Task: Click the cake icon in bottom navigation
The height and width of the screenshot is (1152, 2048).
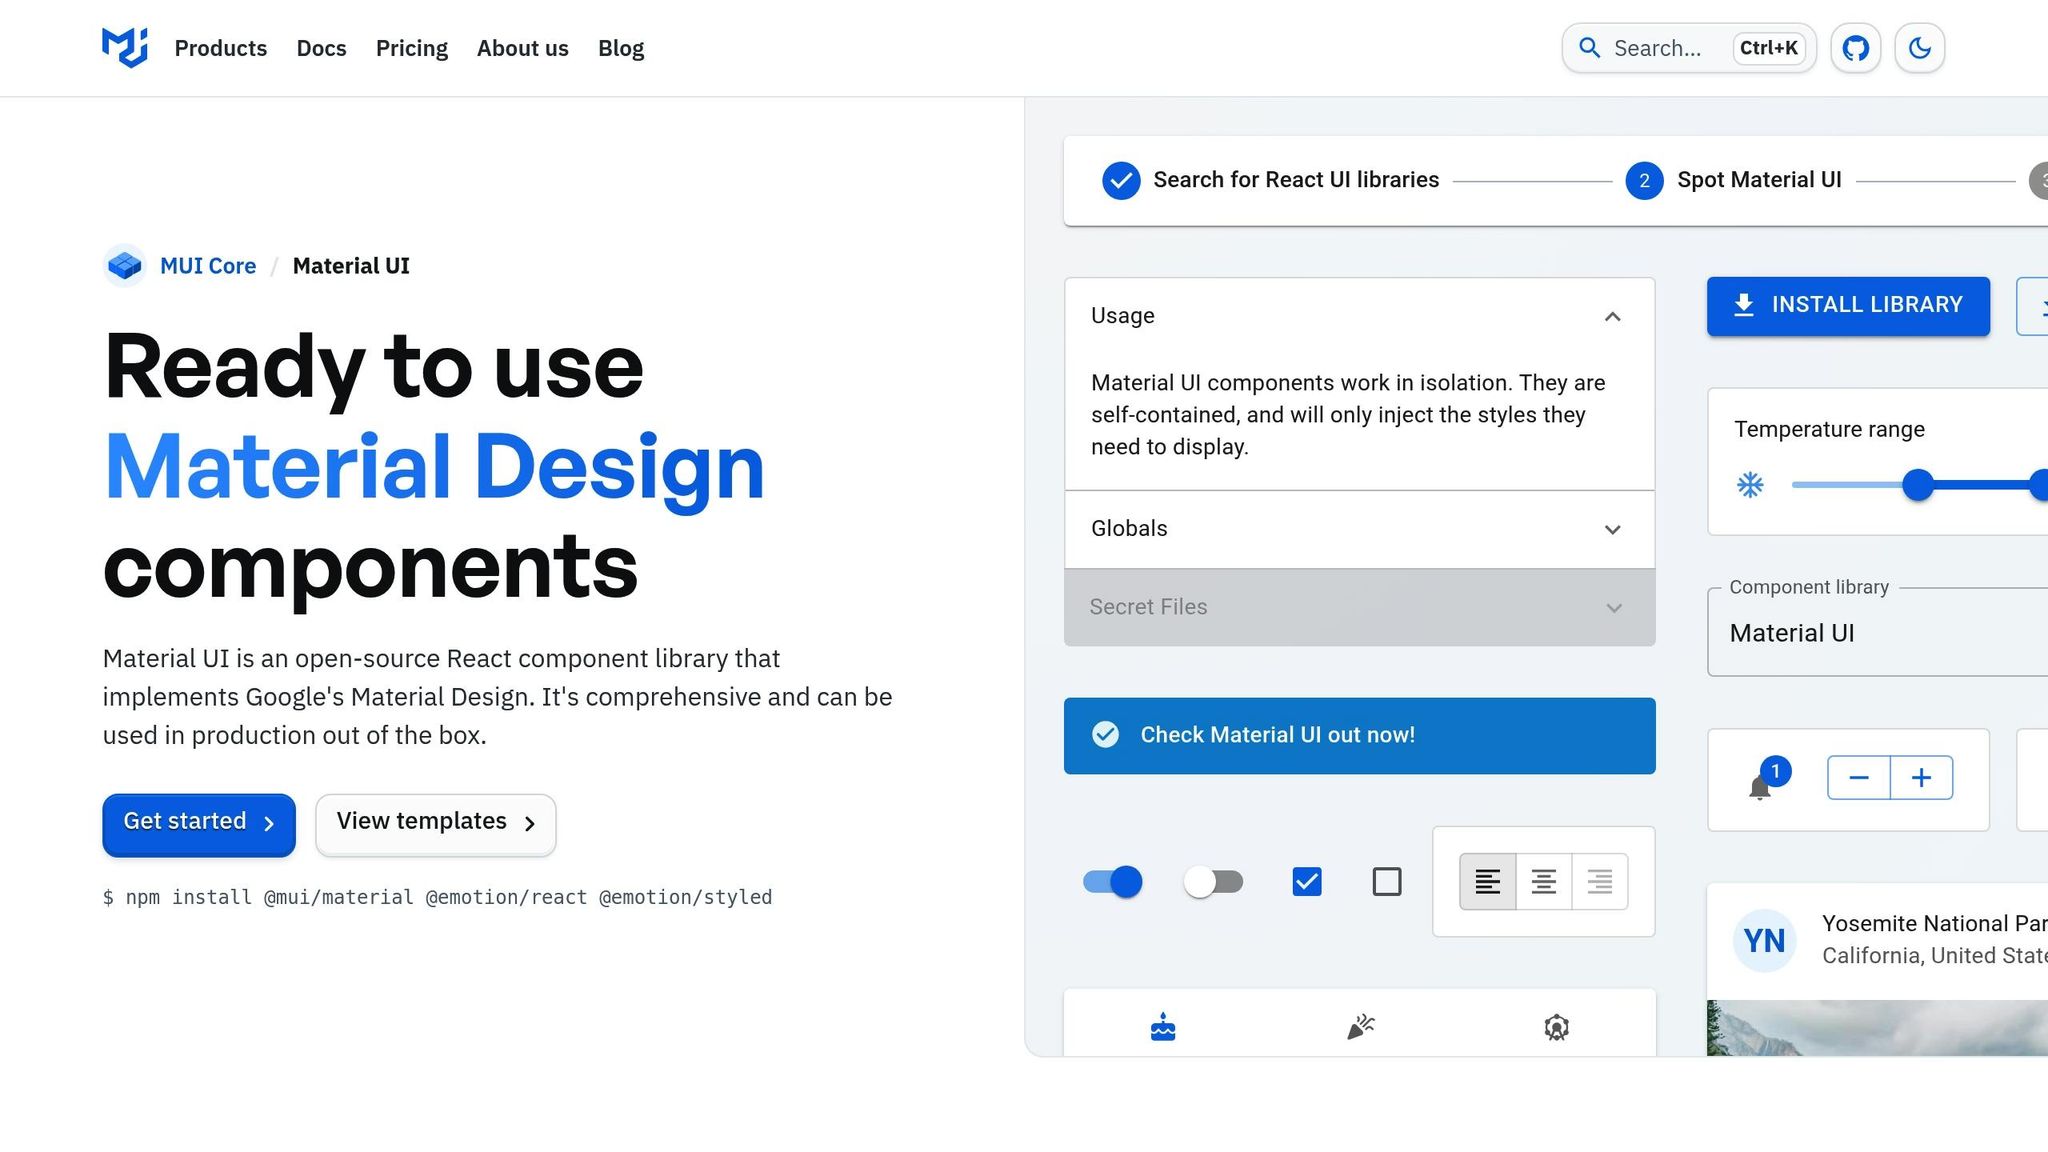Action: (x=1163, y=1027)
